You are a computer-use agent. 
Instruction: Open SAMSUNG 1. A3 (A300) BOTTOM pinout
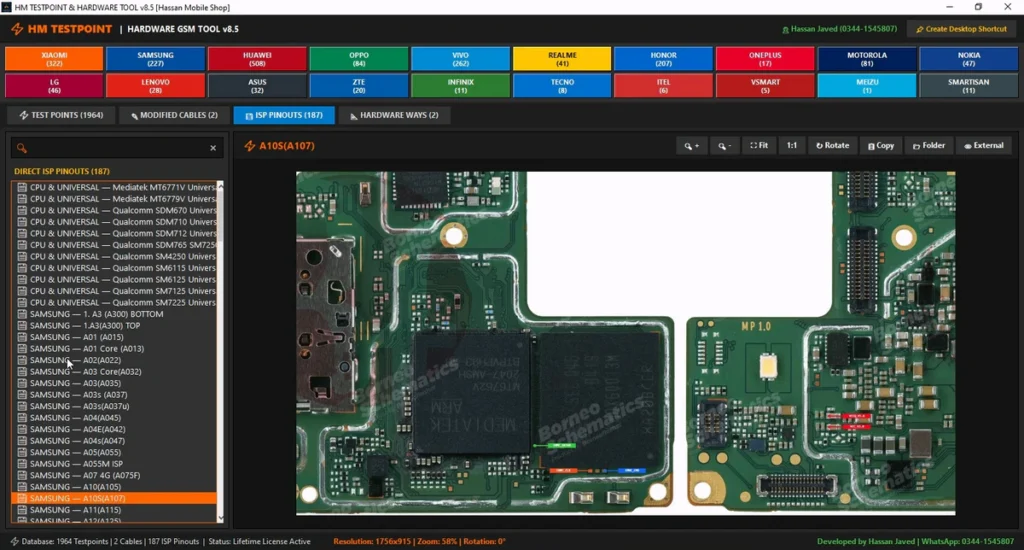115,314
